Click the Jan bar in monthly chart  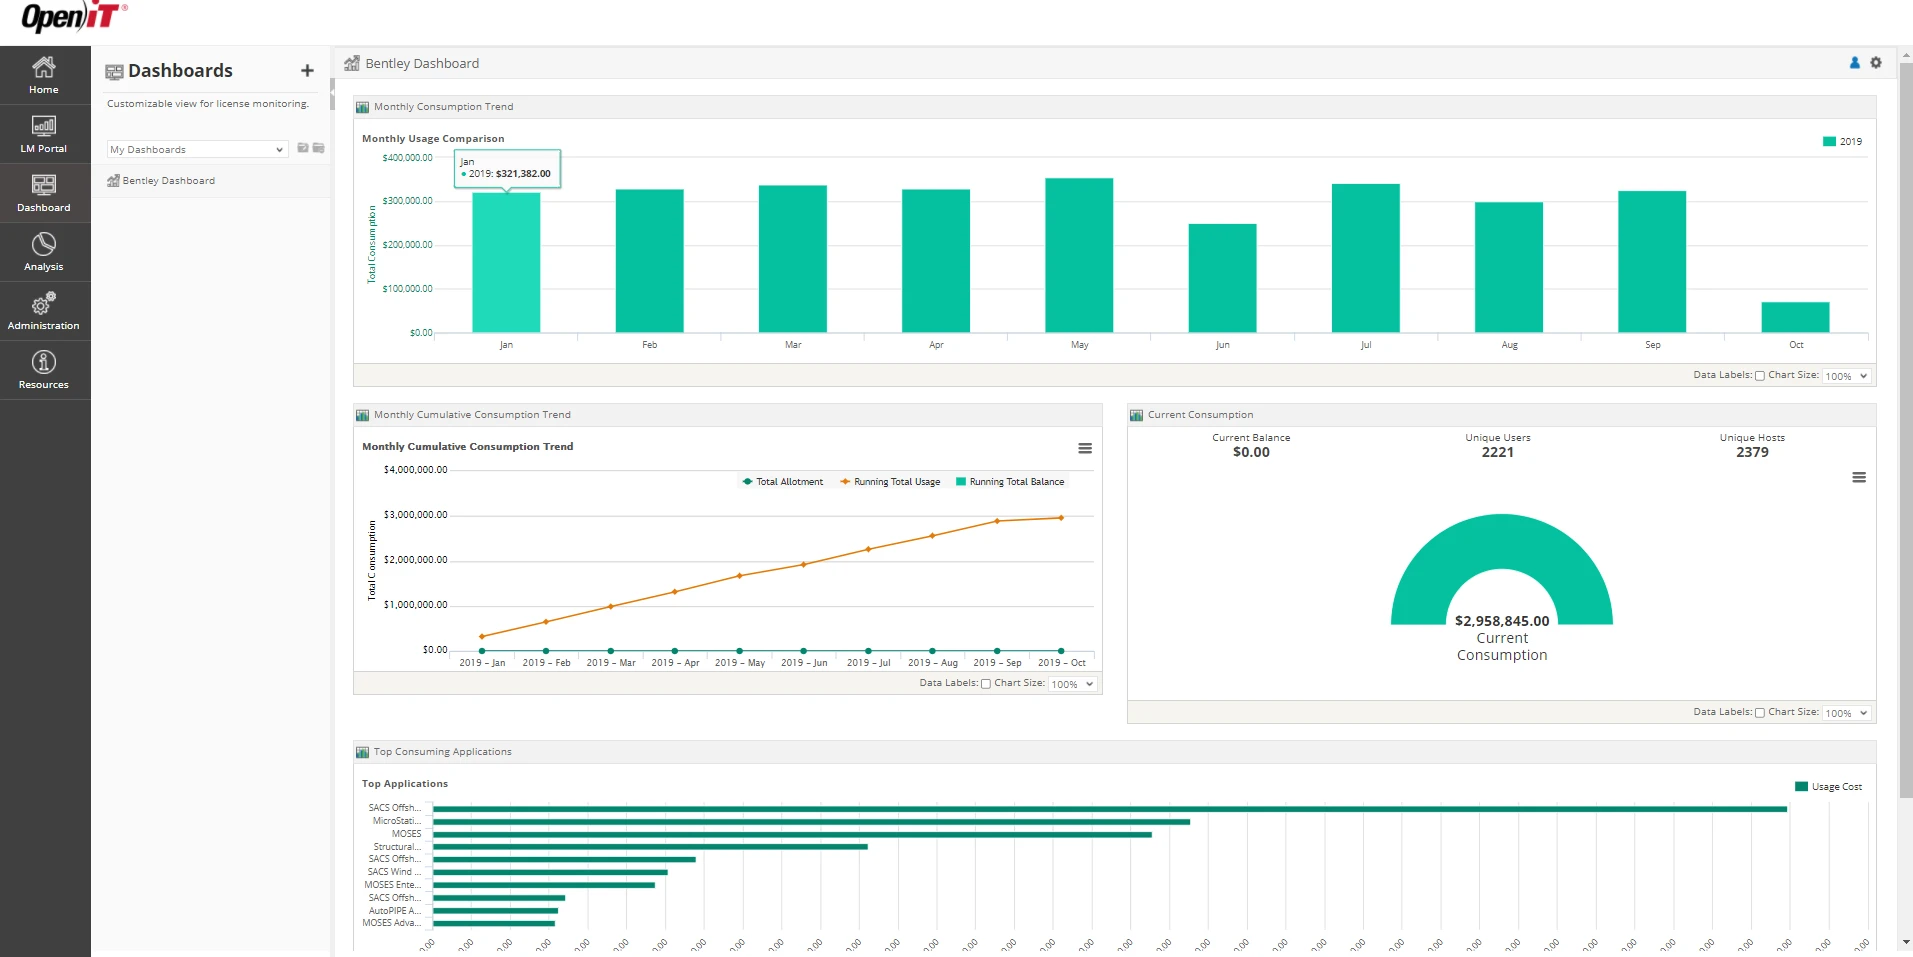tap(506, 262)
